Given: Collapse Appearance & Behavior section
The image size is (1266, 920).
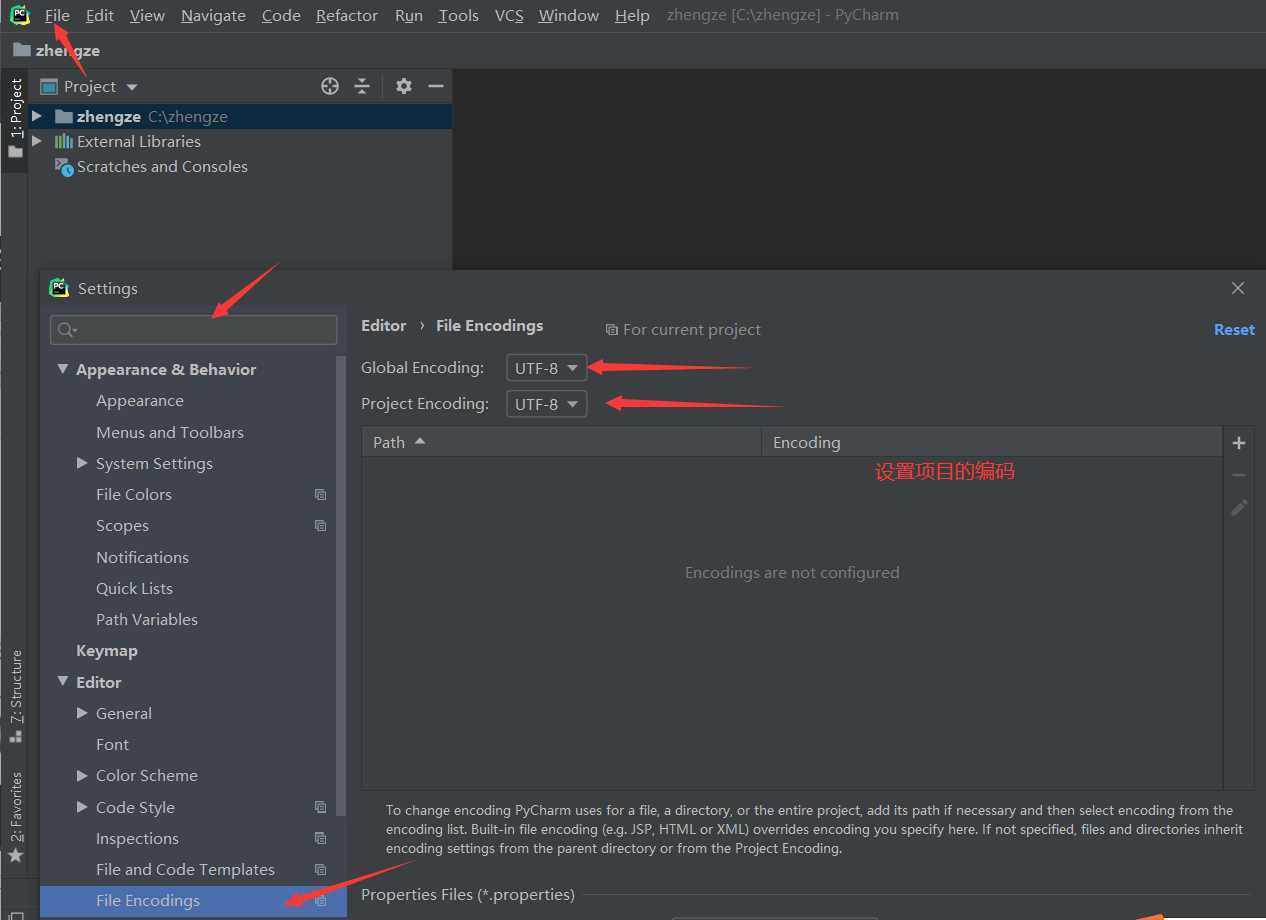Looking at the screenshot, I should [64, 369].
